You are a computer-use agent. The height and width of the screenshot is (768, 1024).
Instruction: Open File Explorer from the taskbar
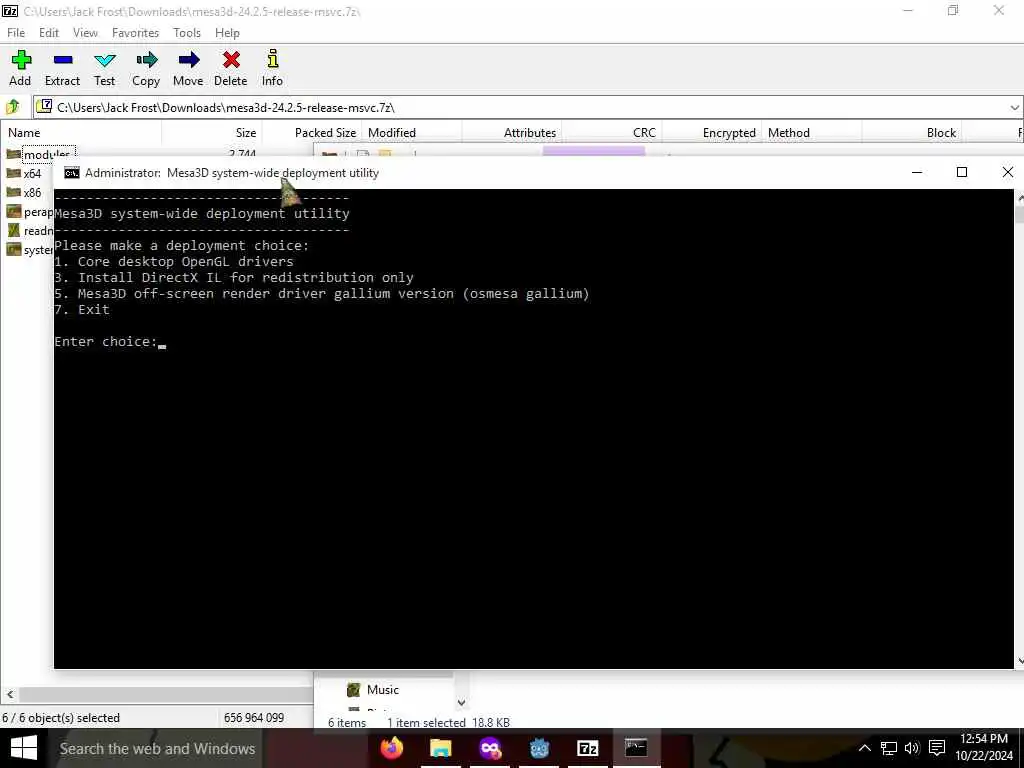coord(441,748)
